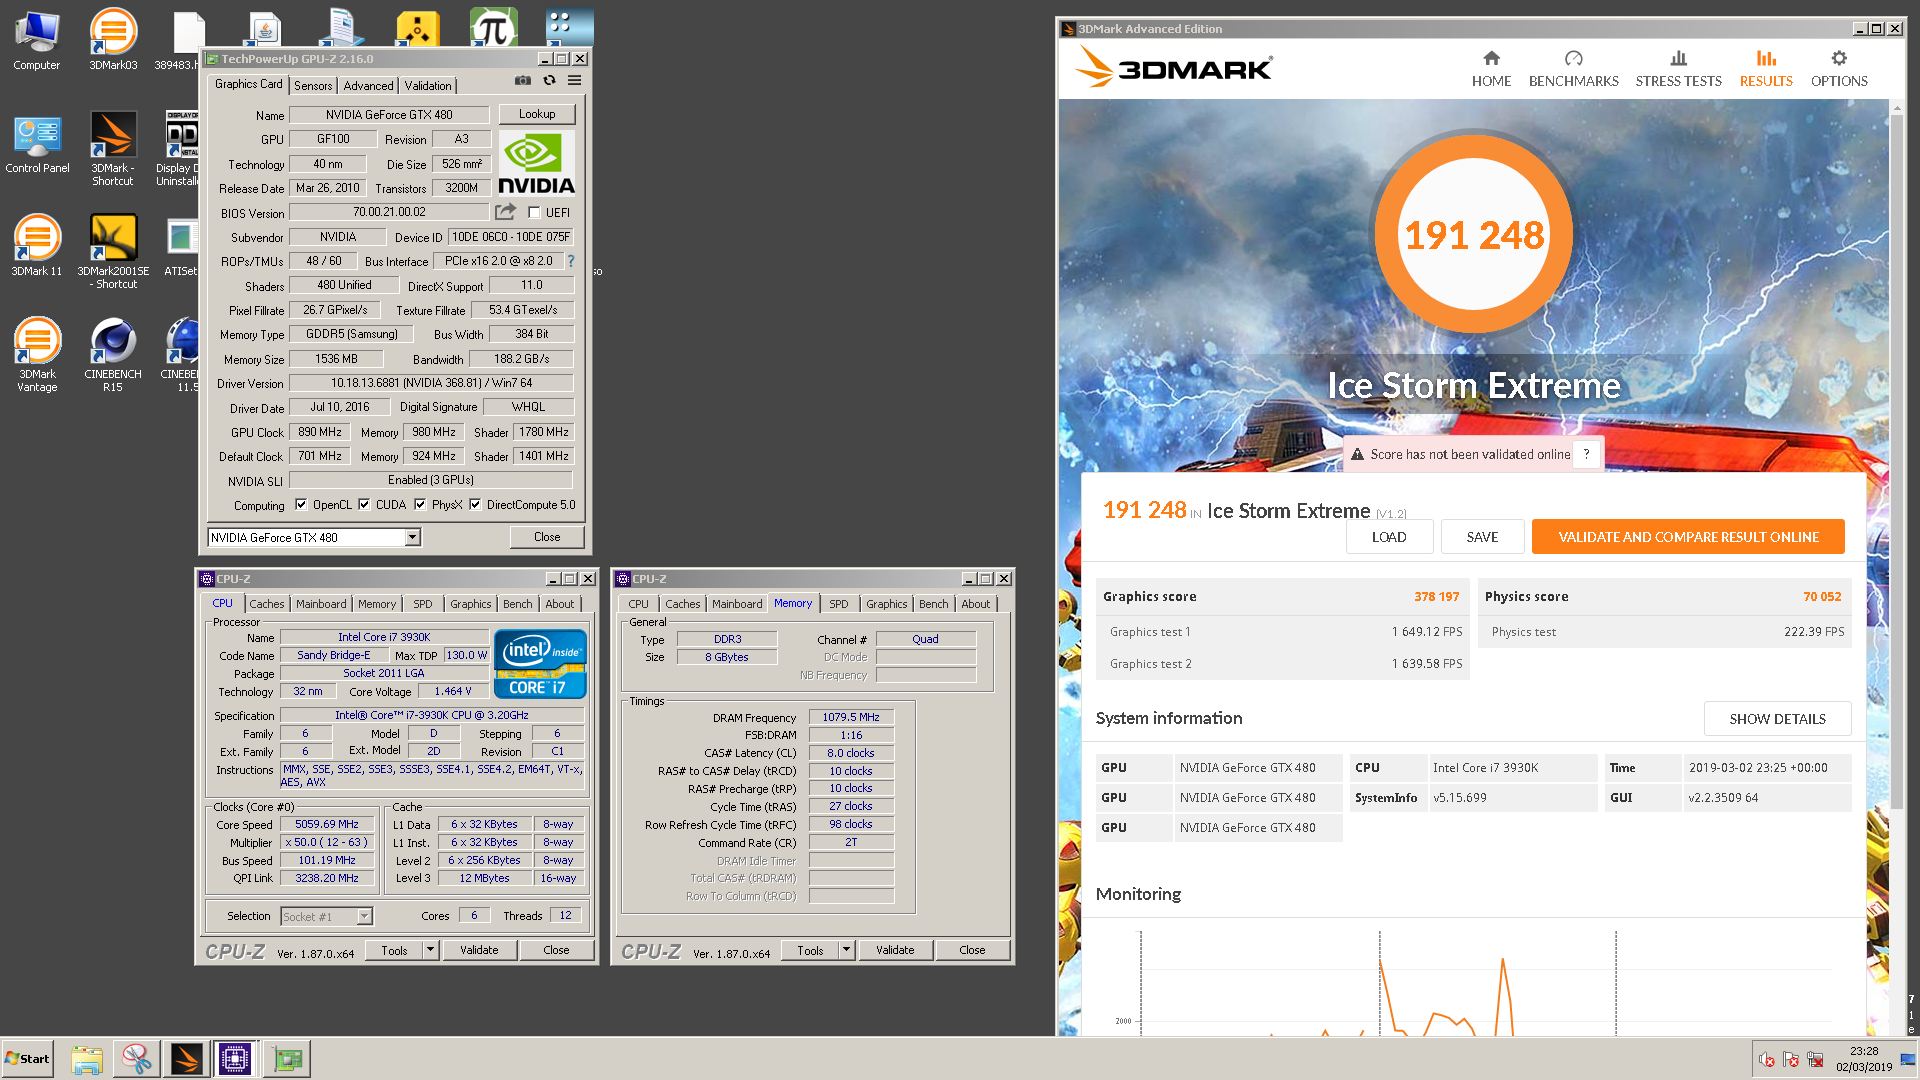
Task: Click the Lookup button in GPU-Z
Action: click(x=537, y=114)
